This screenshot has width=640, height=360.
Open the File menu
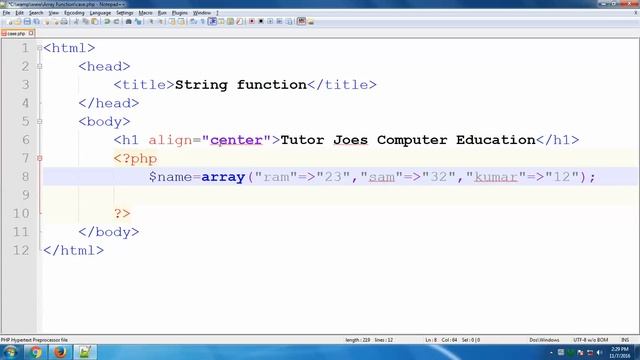6,13
